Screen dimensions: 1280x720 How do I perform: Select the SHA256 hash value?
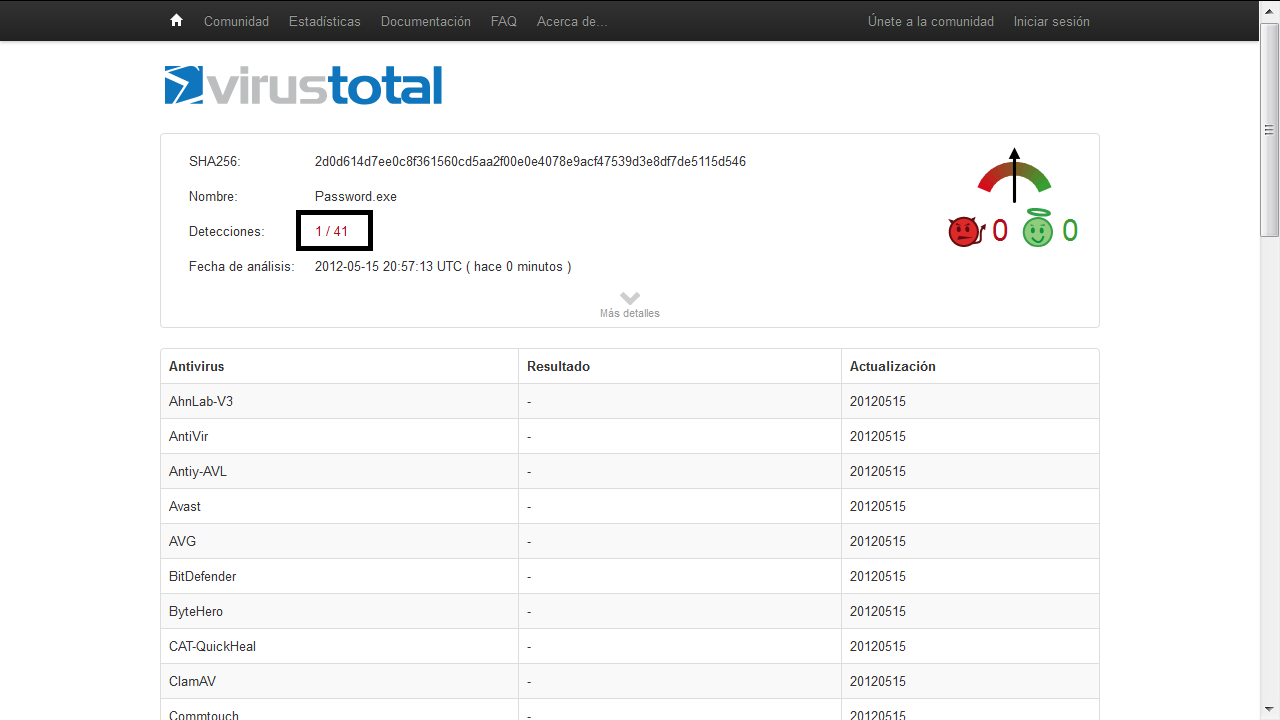pos(530,161)
